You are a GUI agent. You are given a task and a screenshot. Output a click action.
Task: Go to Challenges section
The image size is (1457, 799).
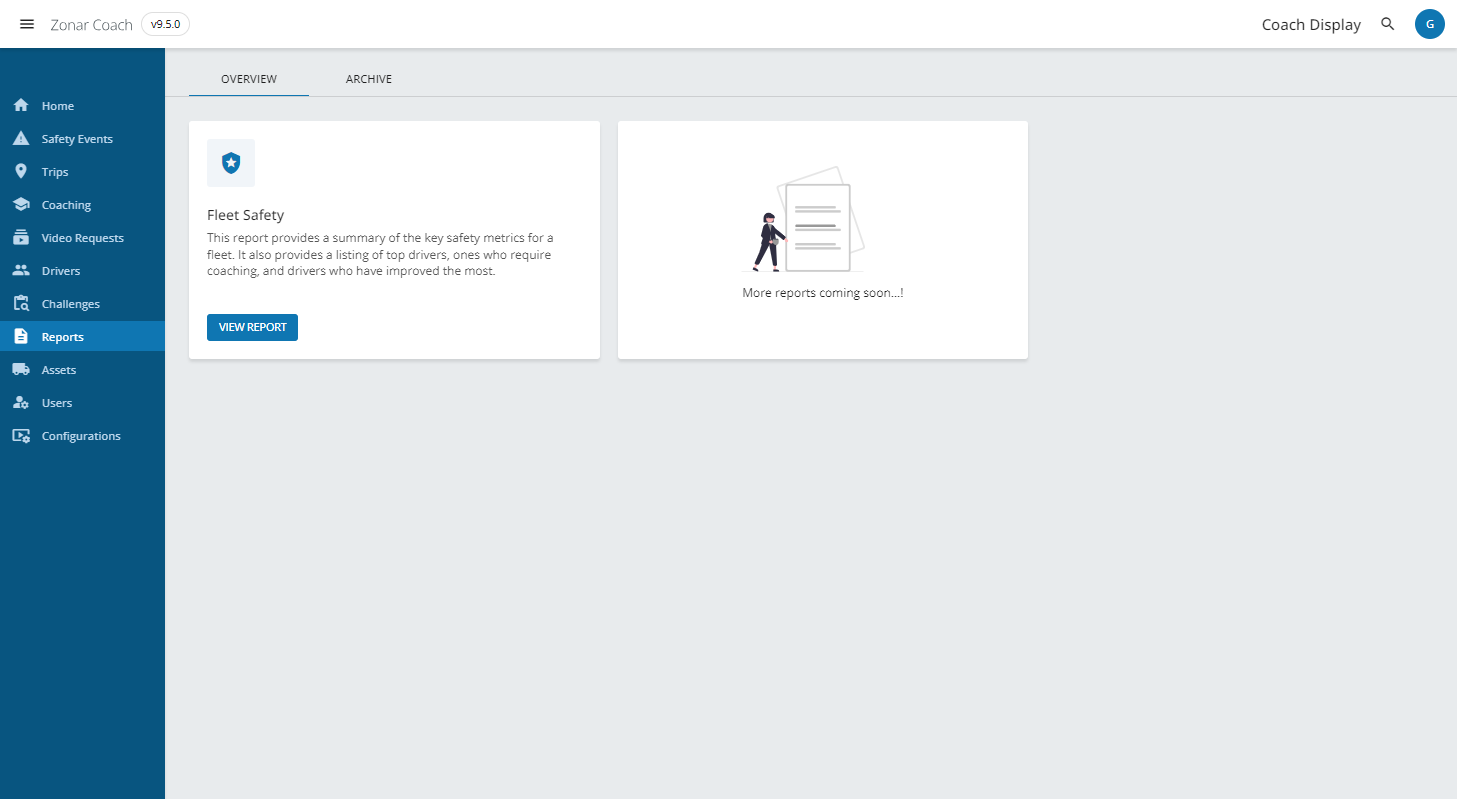point(82,303)
